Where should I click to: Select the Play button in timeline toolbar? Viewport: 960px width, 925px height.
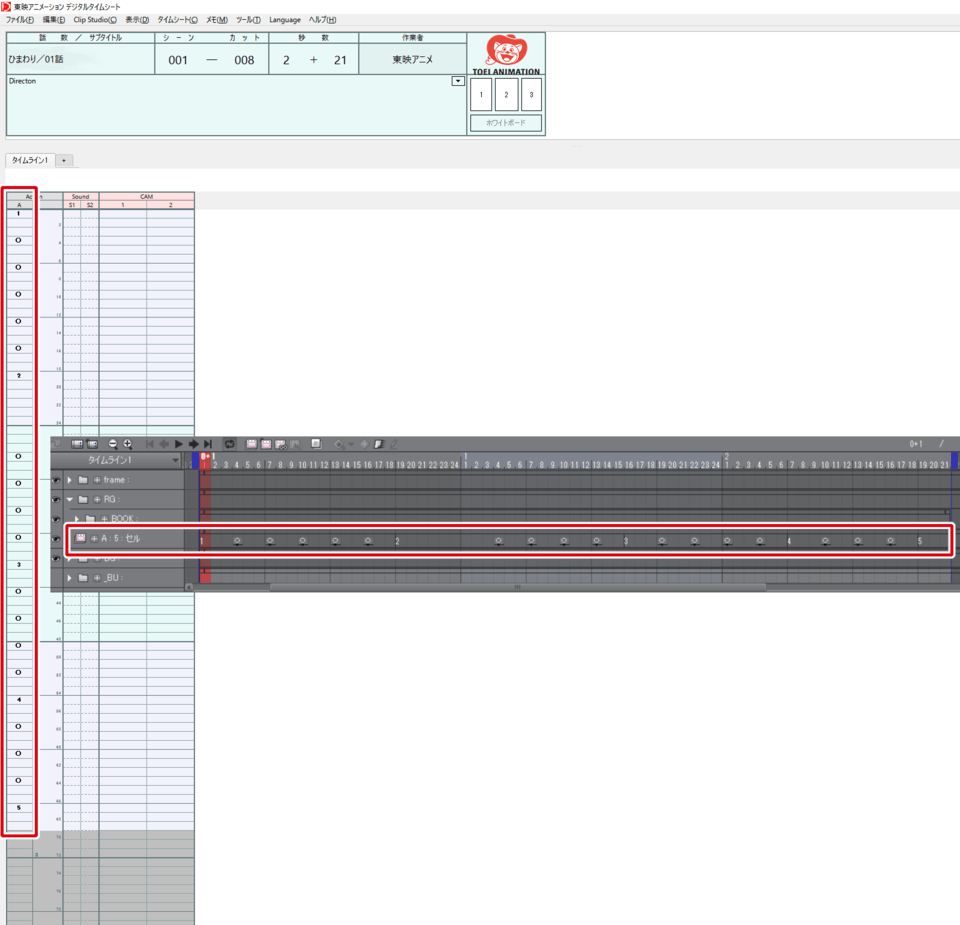(177, 442)
